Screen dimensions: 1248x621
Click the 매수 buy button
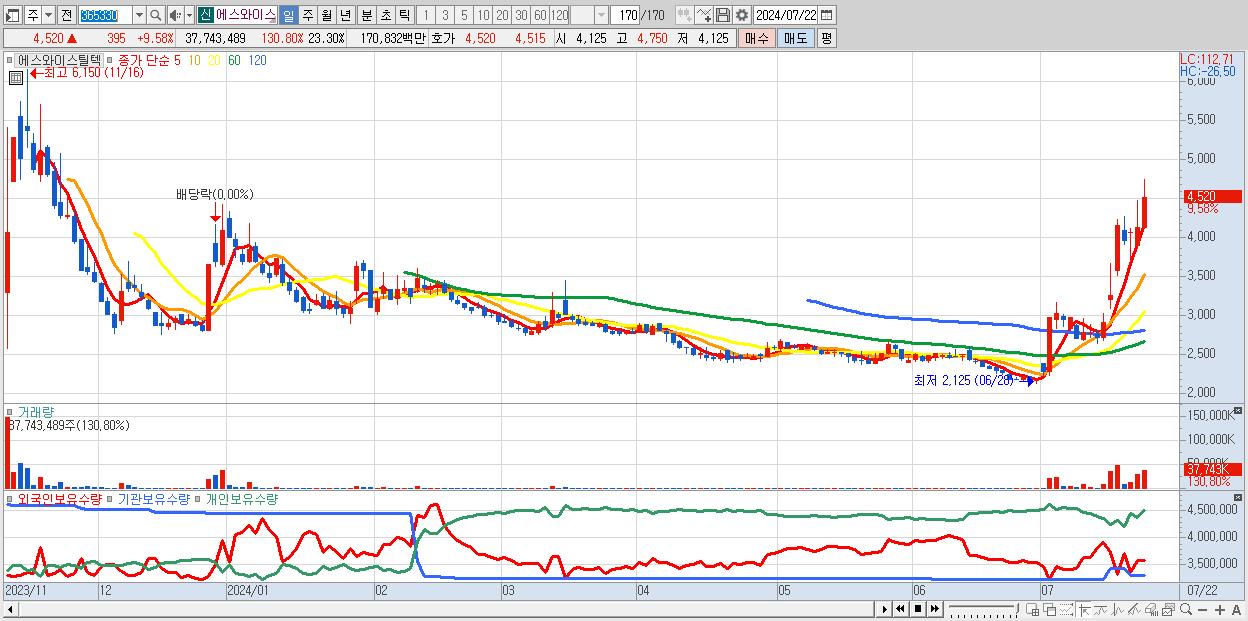pos(757,38)
